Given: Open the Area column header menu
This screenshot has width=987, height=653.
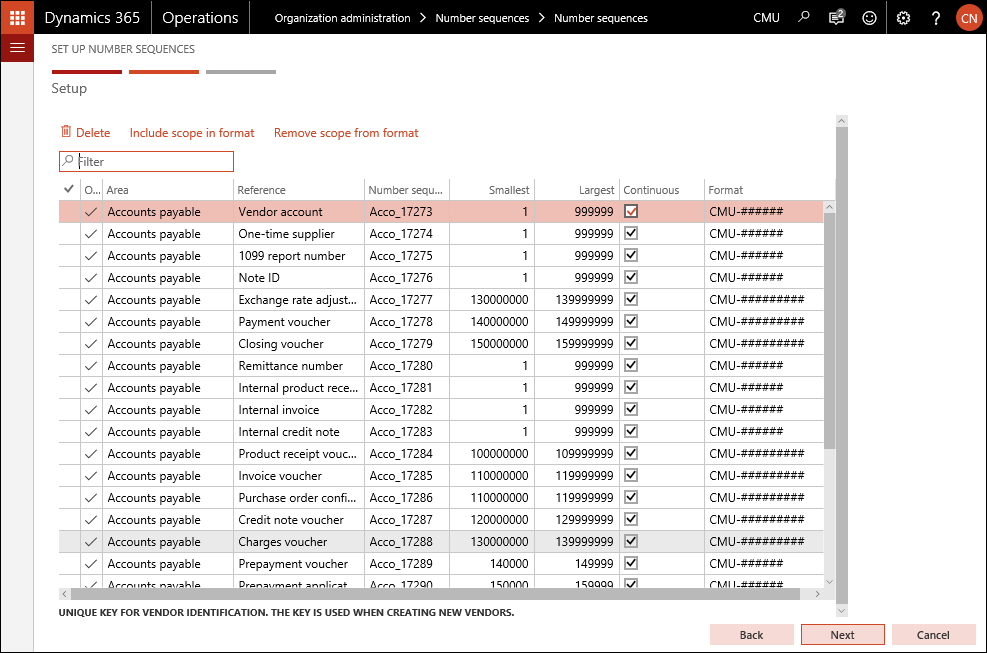Looking at the screenshot, I should pos(167,190).
